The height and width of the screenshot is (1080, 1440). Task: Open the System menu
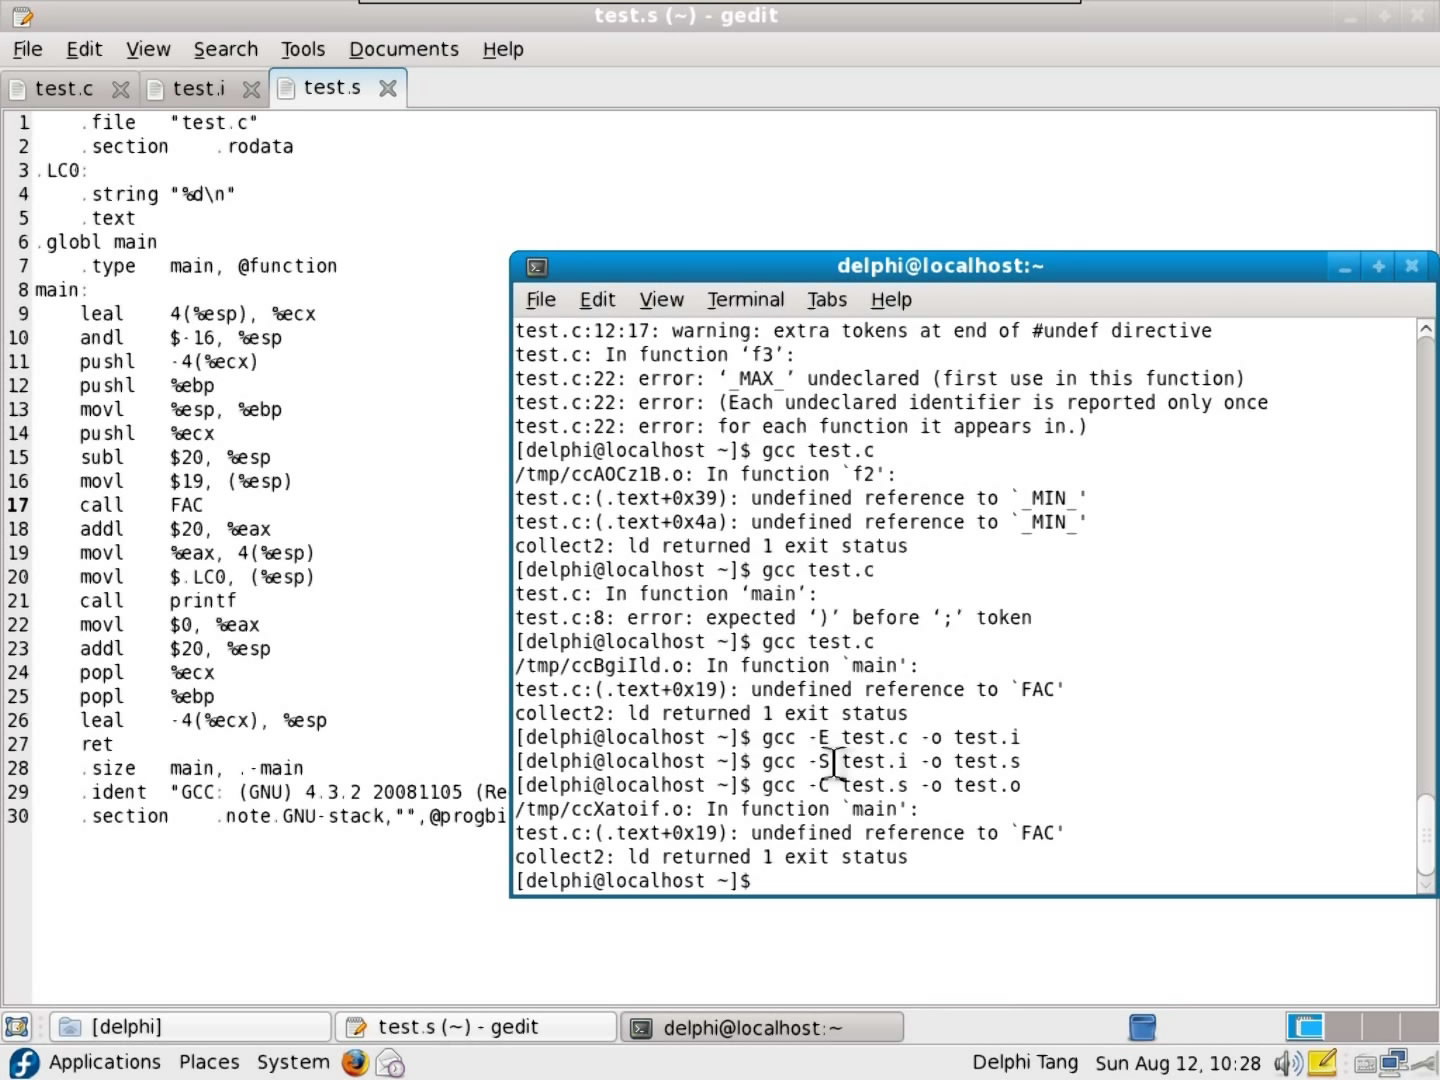pyautogui.click(x=292, y=1062)
